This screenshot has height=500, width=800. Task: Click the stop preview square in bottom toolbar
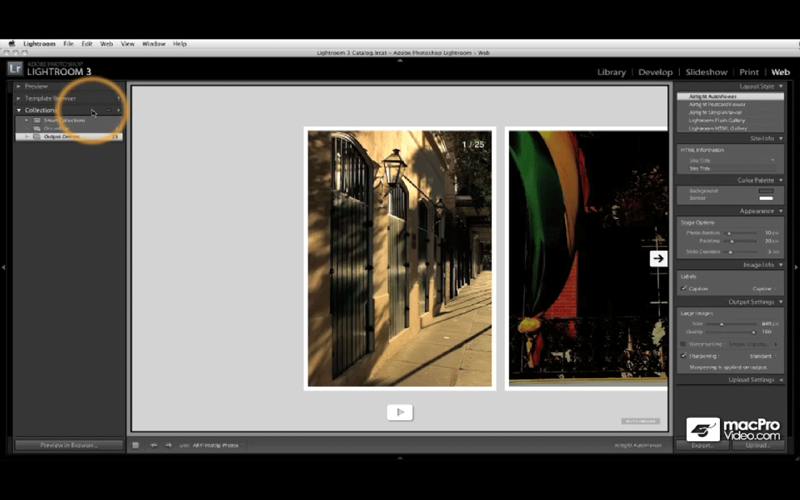(x=136, y=445)
